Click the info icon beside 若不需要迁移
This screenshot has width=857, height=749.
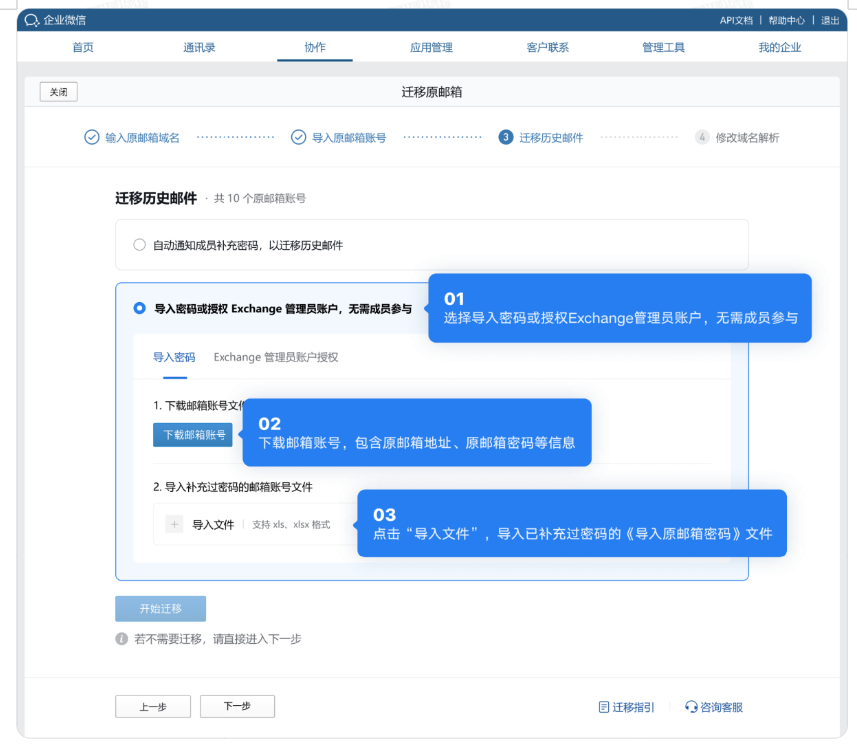[122, 638]
